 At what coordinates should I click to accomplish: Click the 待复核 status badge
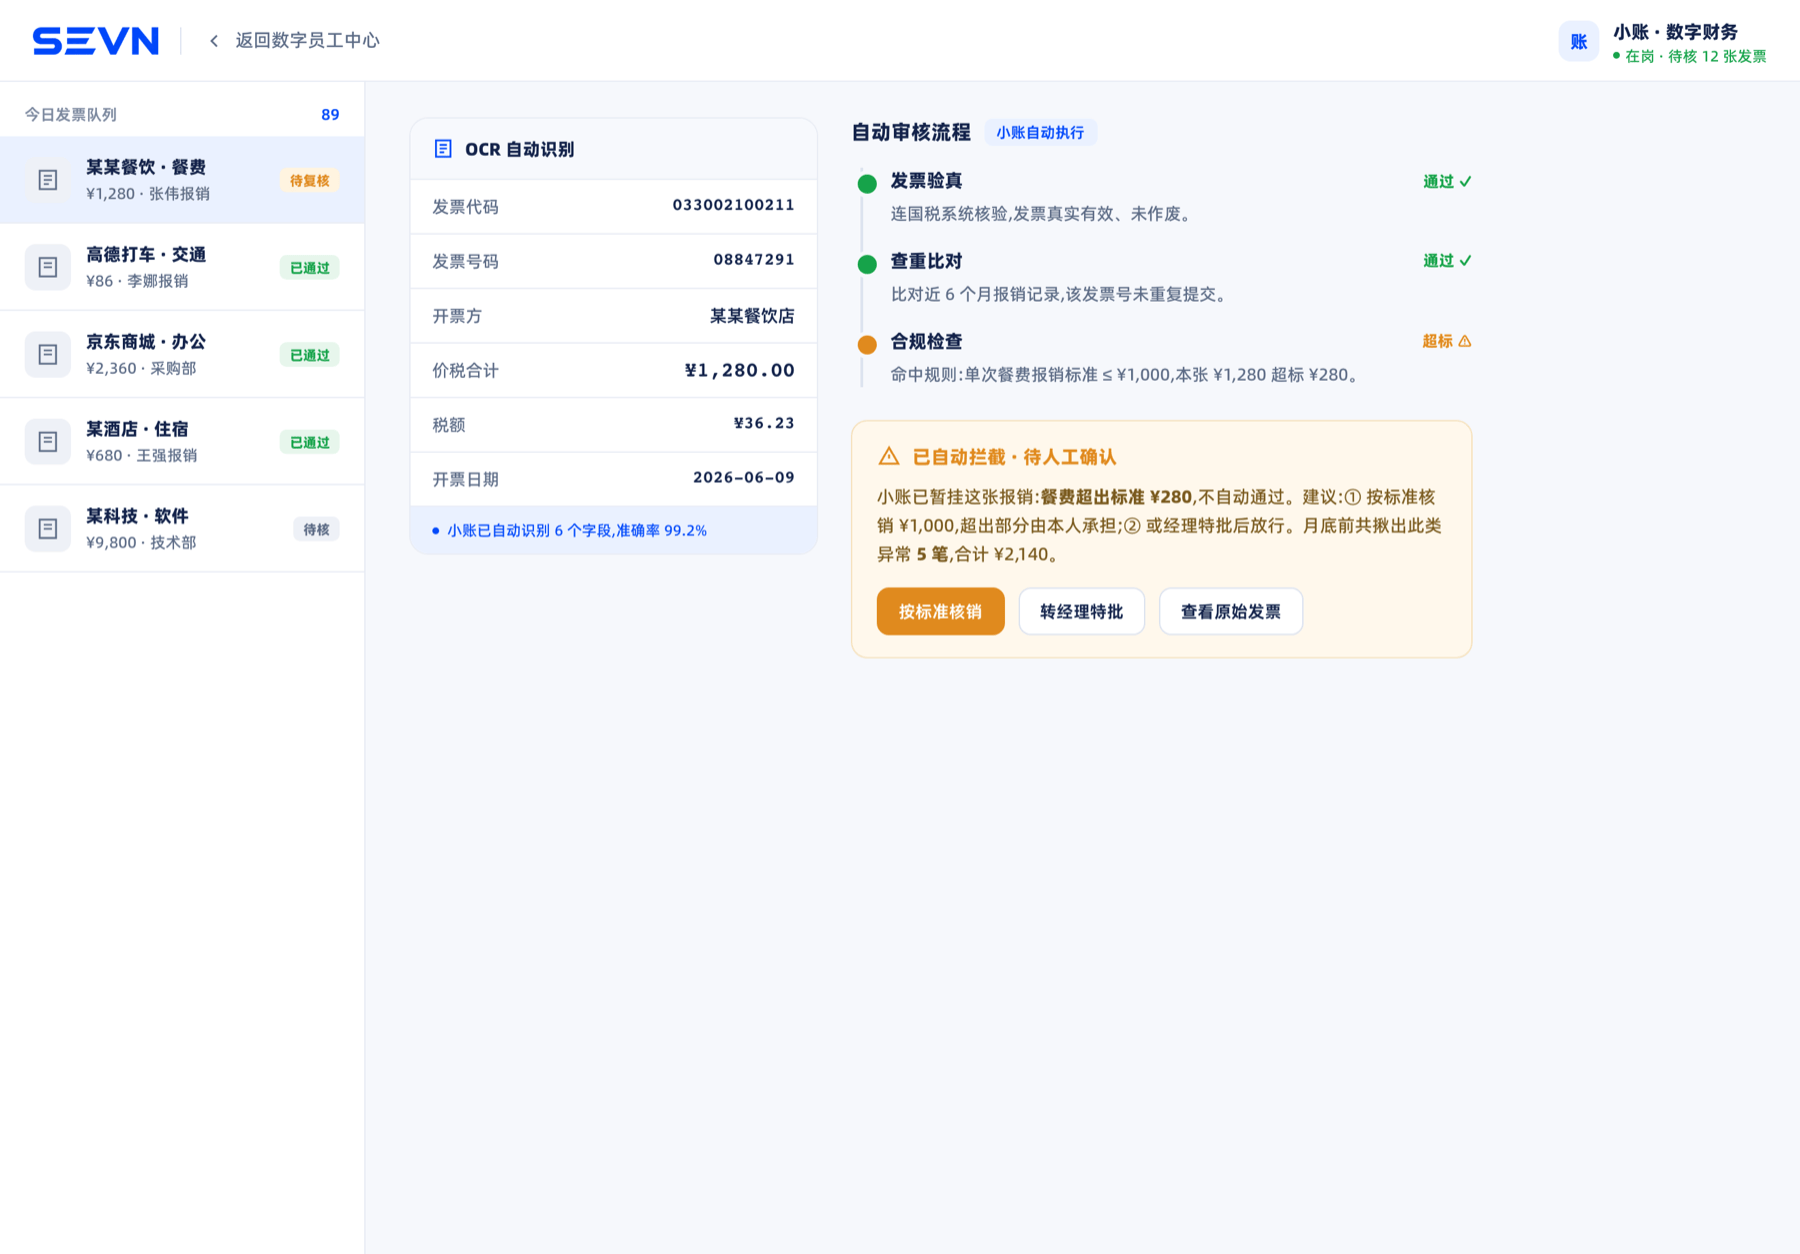click(x=309, y=181)
